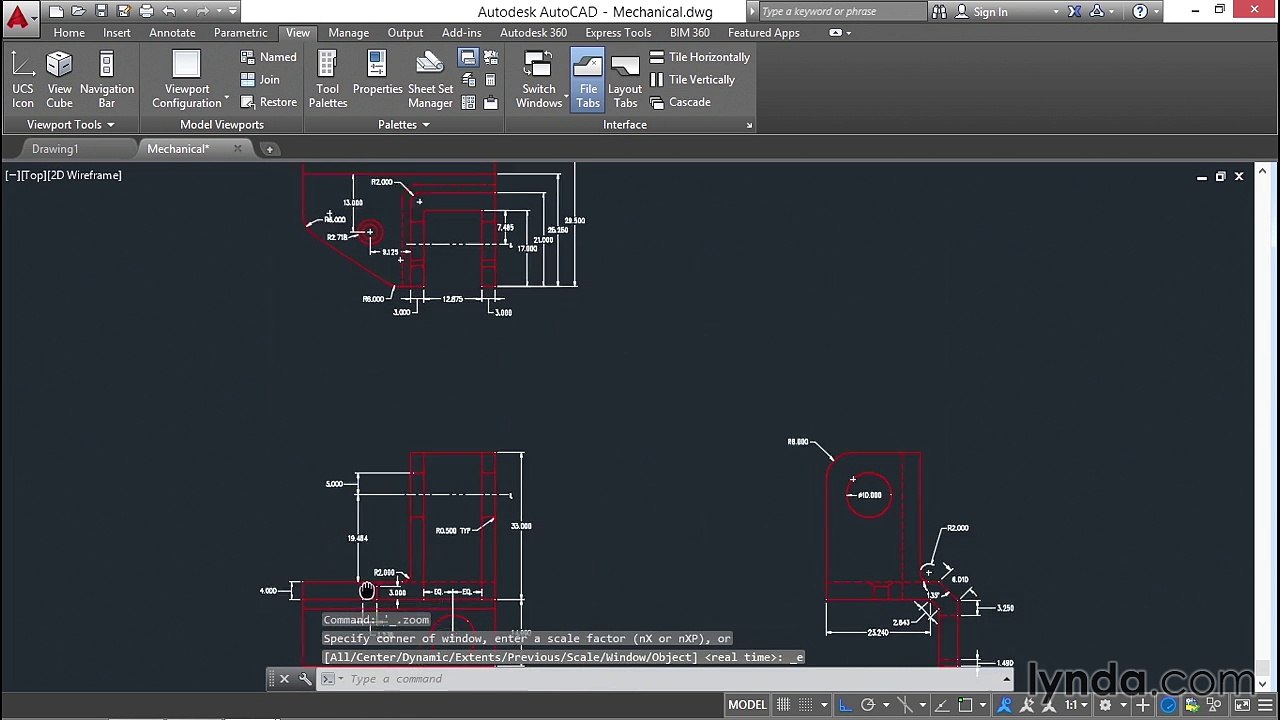Toggle polar tracking in status bar
This screenshot has width=1280, height=720.
[x=868, y=705]
